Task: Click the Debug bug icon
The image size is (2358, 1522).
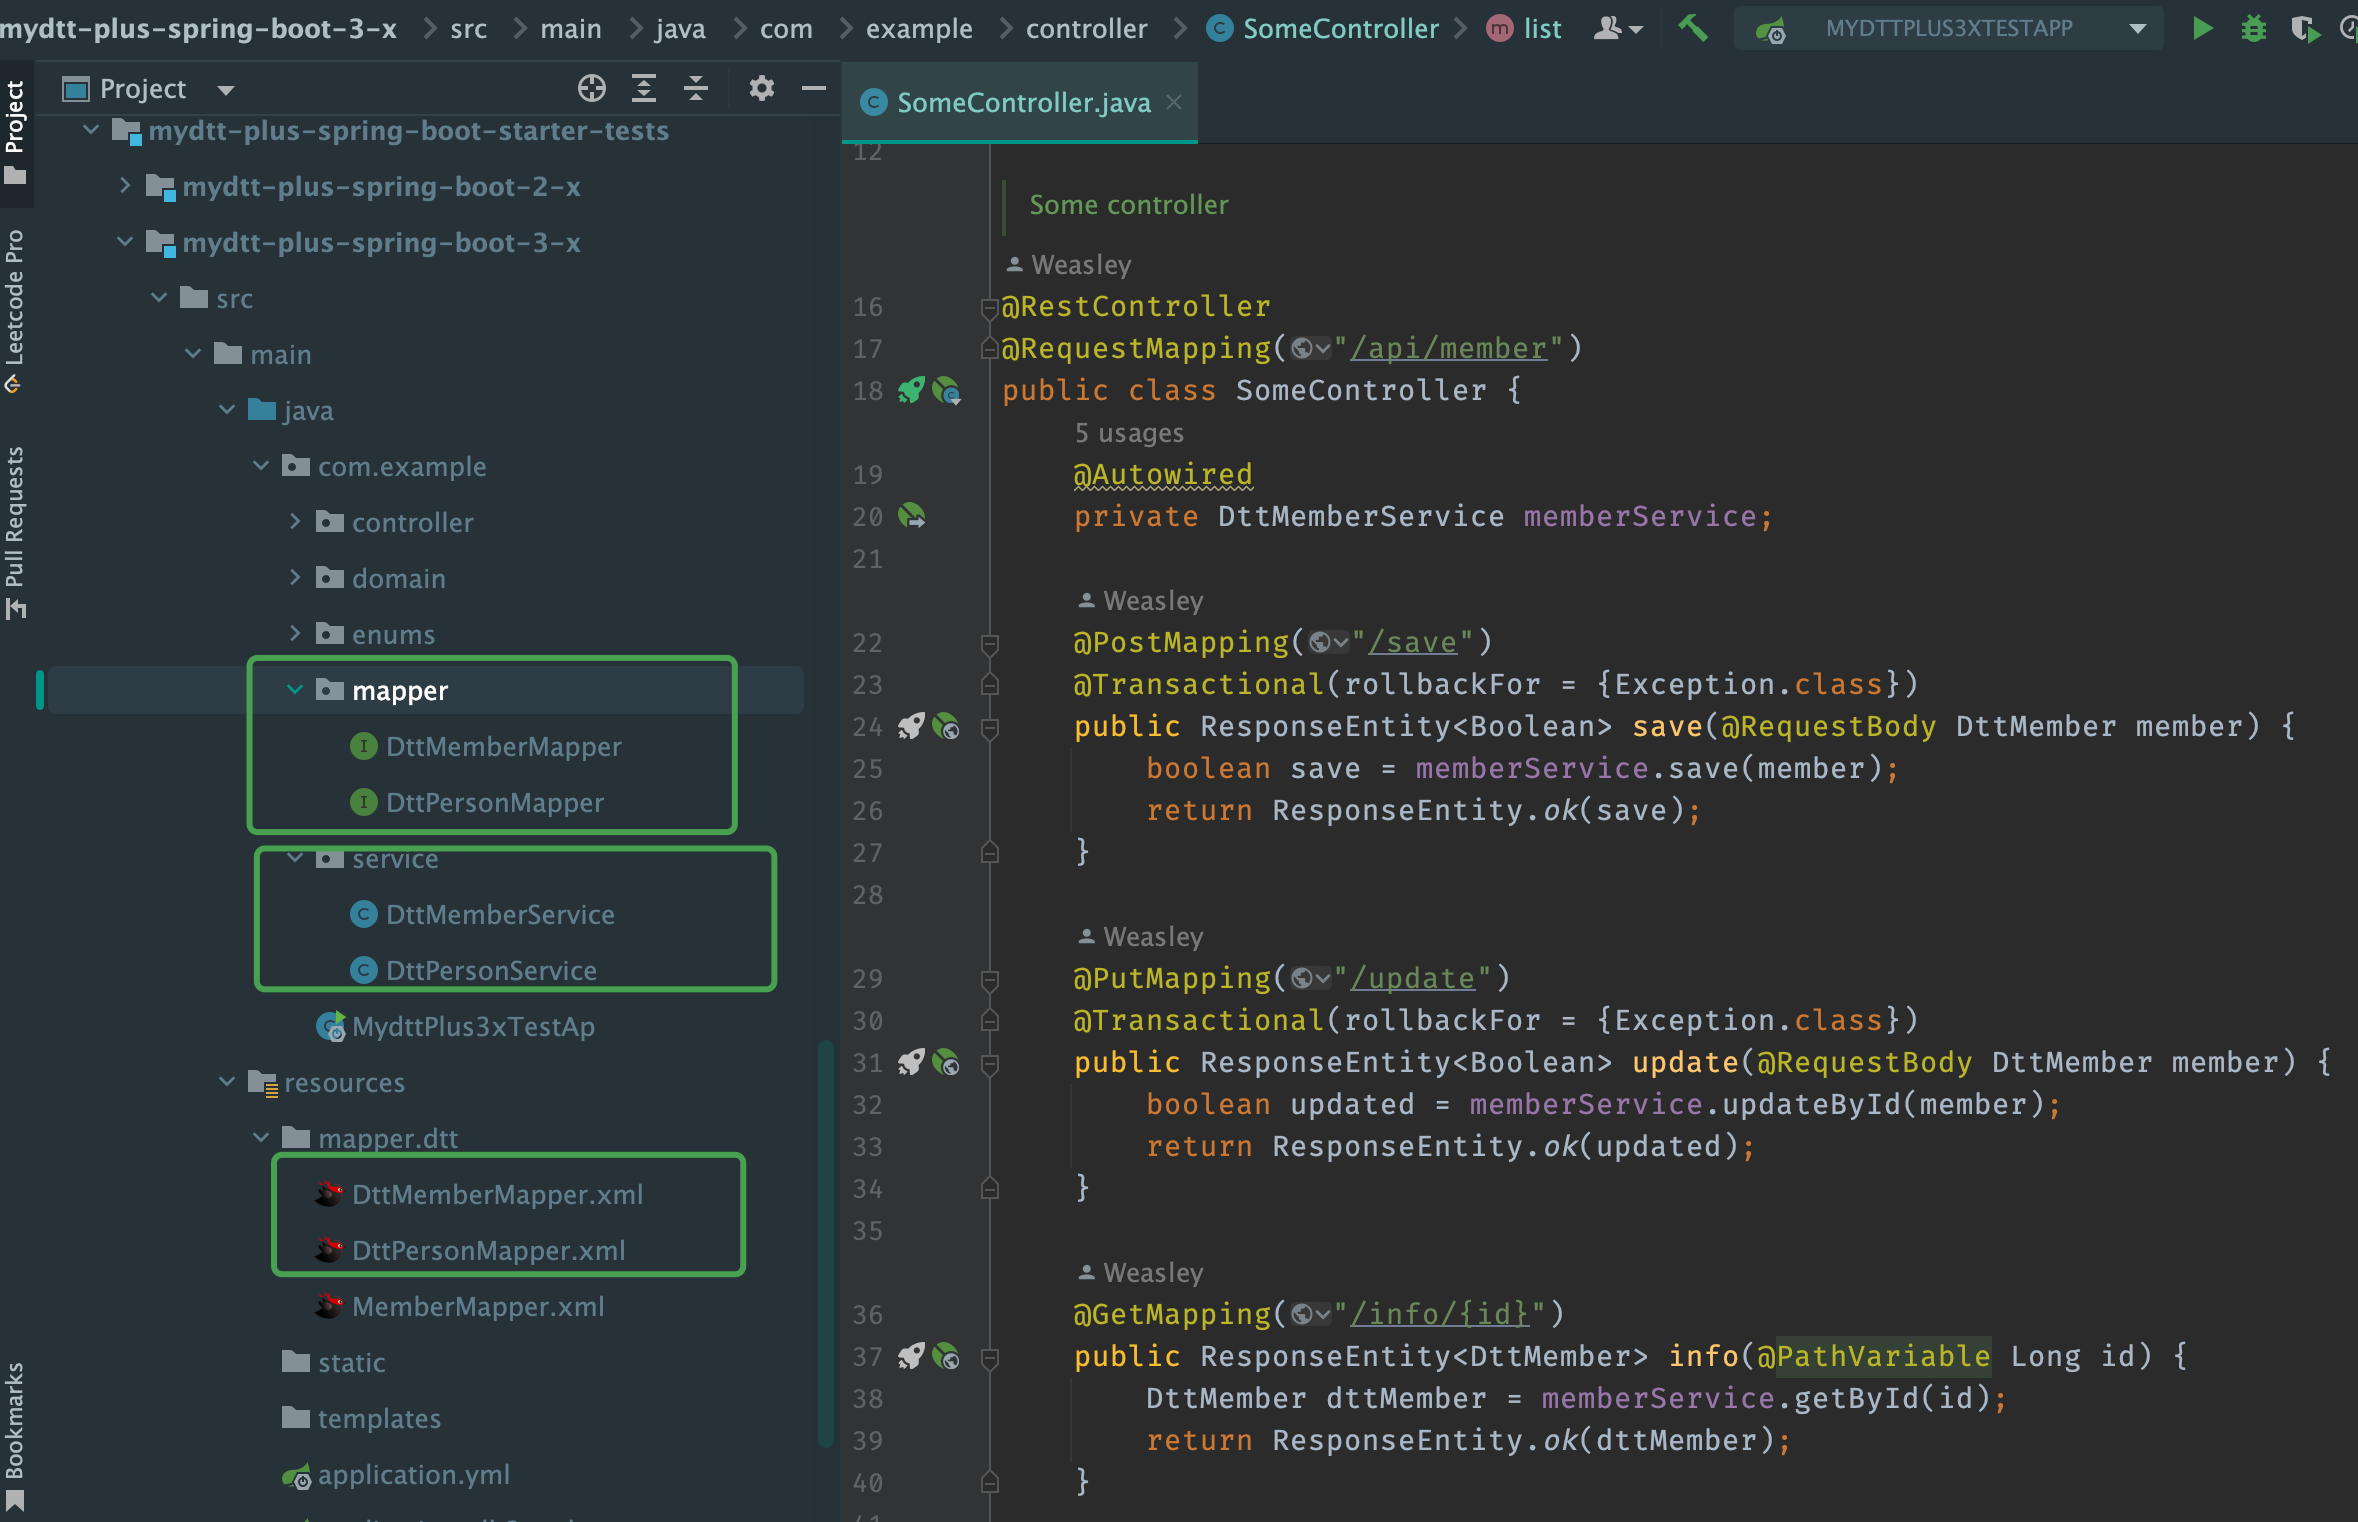Action: (2253, 28)
